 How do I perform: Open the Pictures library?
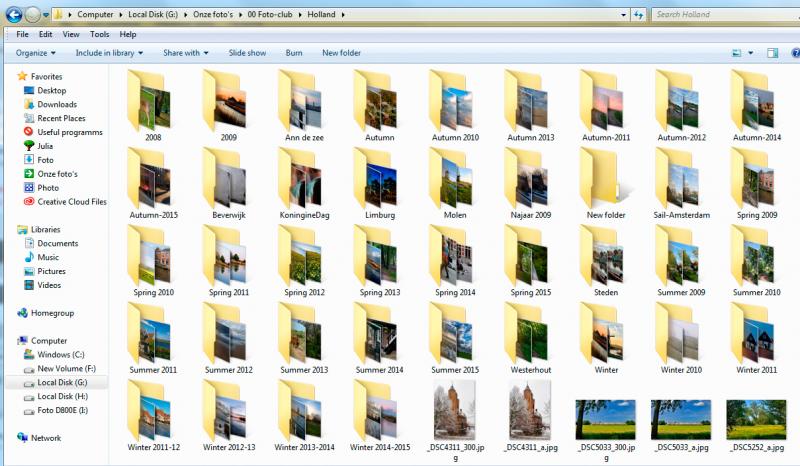[x=51, y=271]
